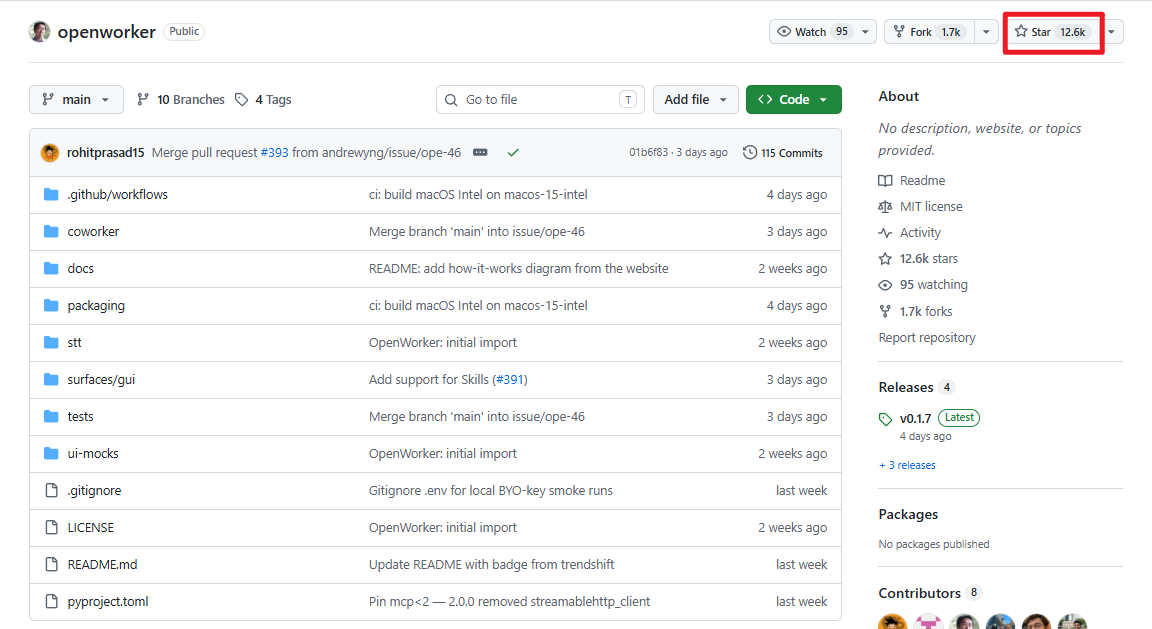Open the stt folder

74,342
